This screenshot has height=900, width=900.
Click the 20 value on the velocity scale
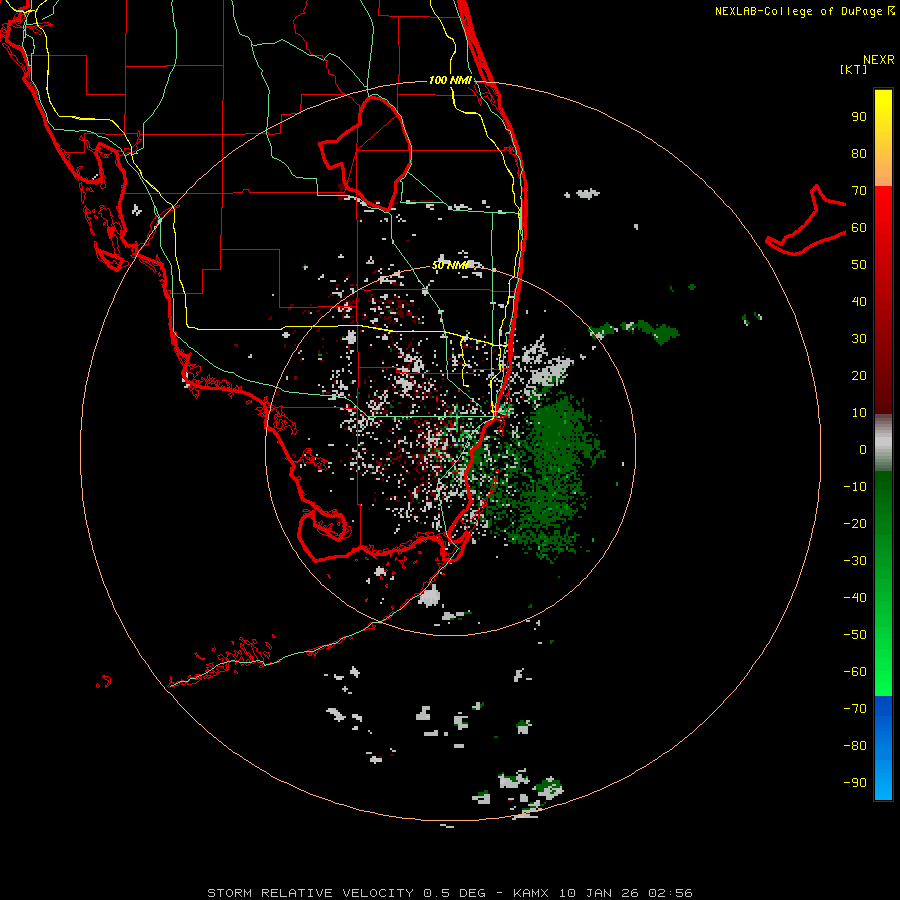859,376
